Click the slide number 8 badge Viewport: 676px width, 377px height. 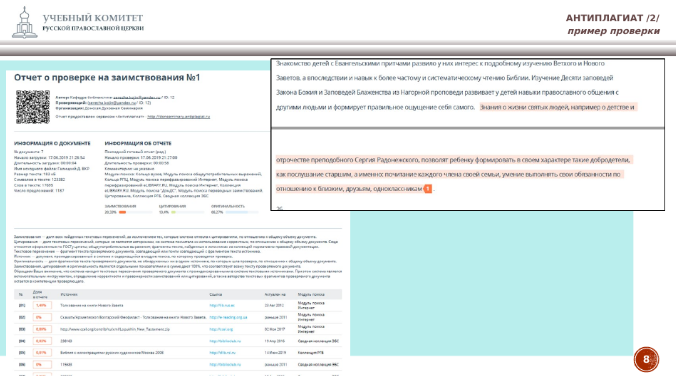pos(646,359)
